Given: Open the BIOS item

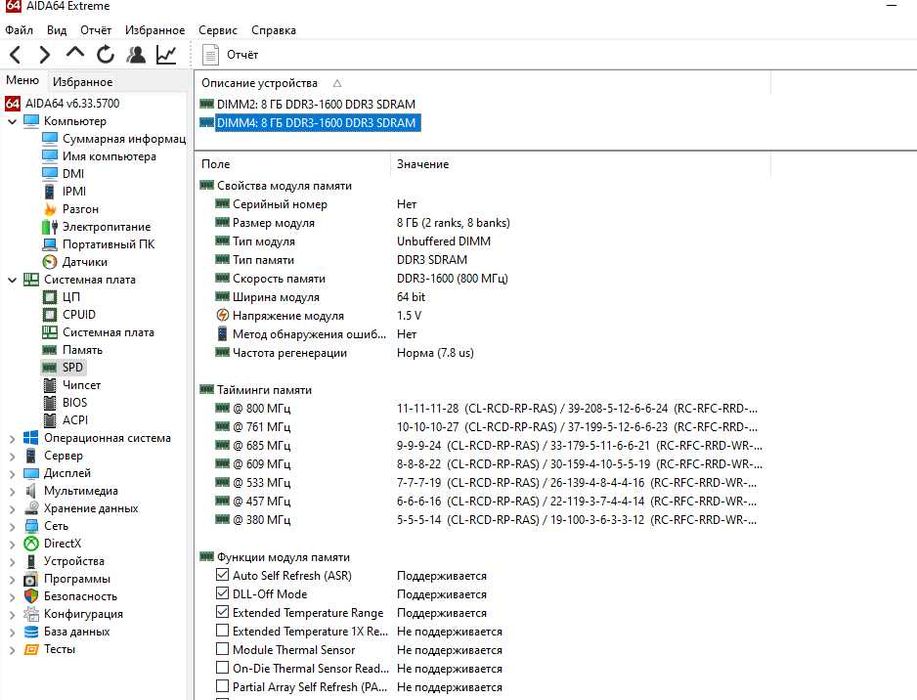Looking at the screenshot, I should 65,402.
